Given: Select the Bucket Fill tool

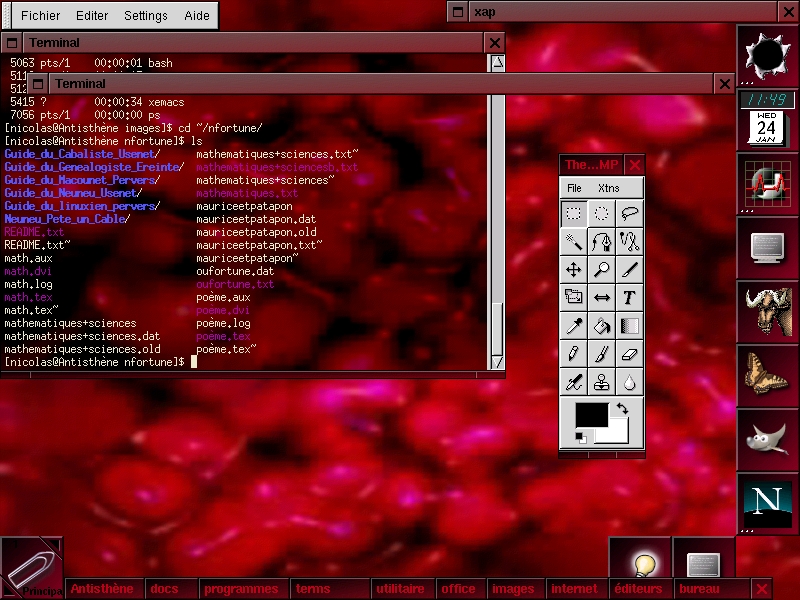Looking at the screenshot, I should 601,325.
